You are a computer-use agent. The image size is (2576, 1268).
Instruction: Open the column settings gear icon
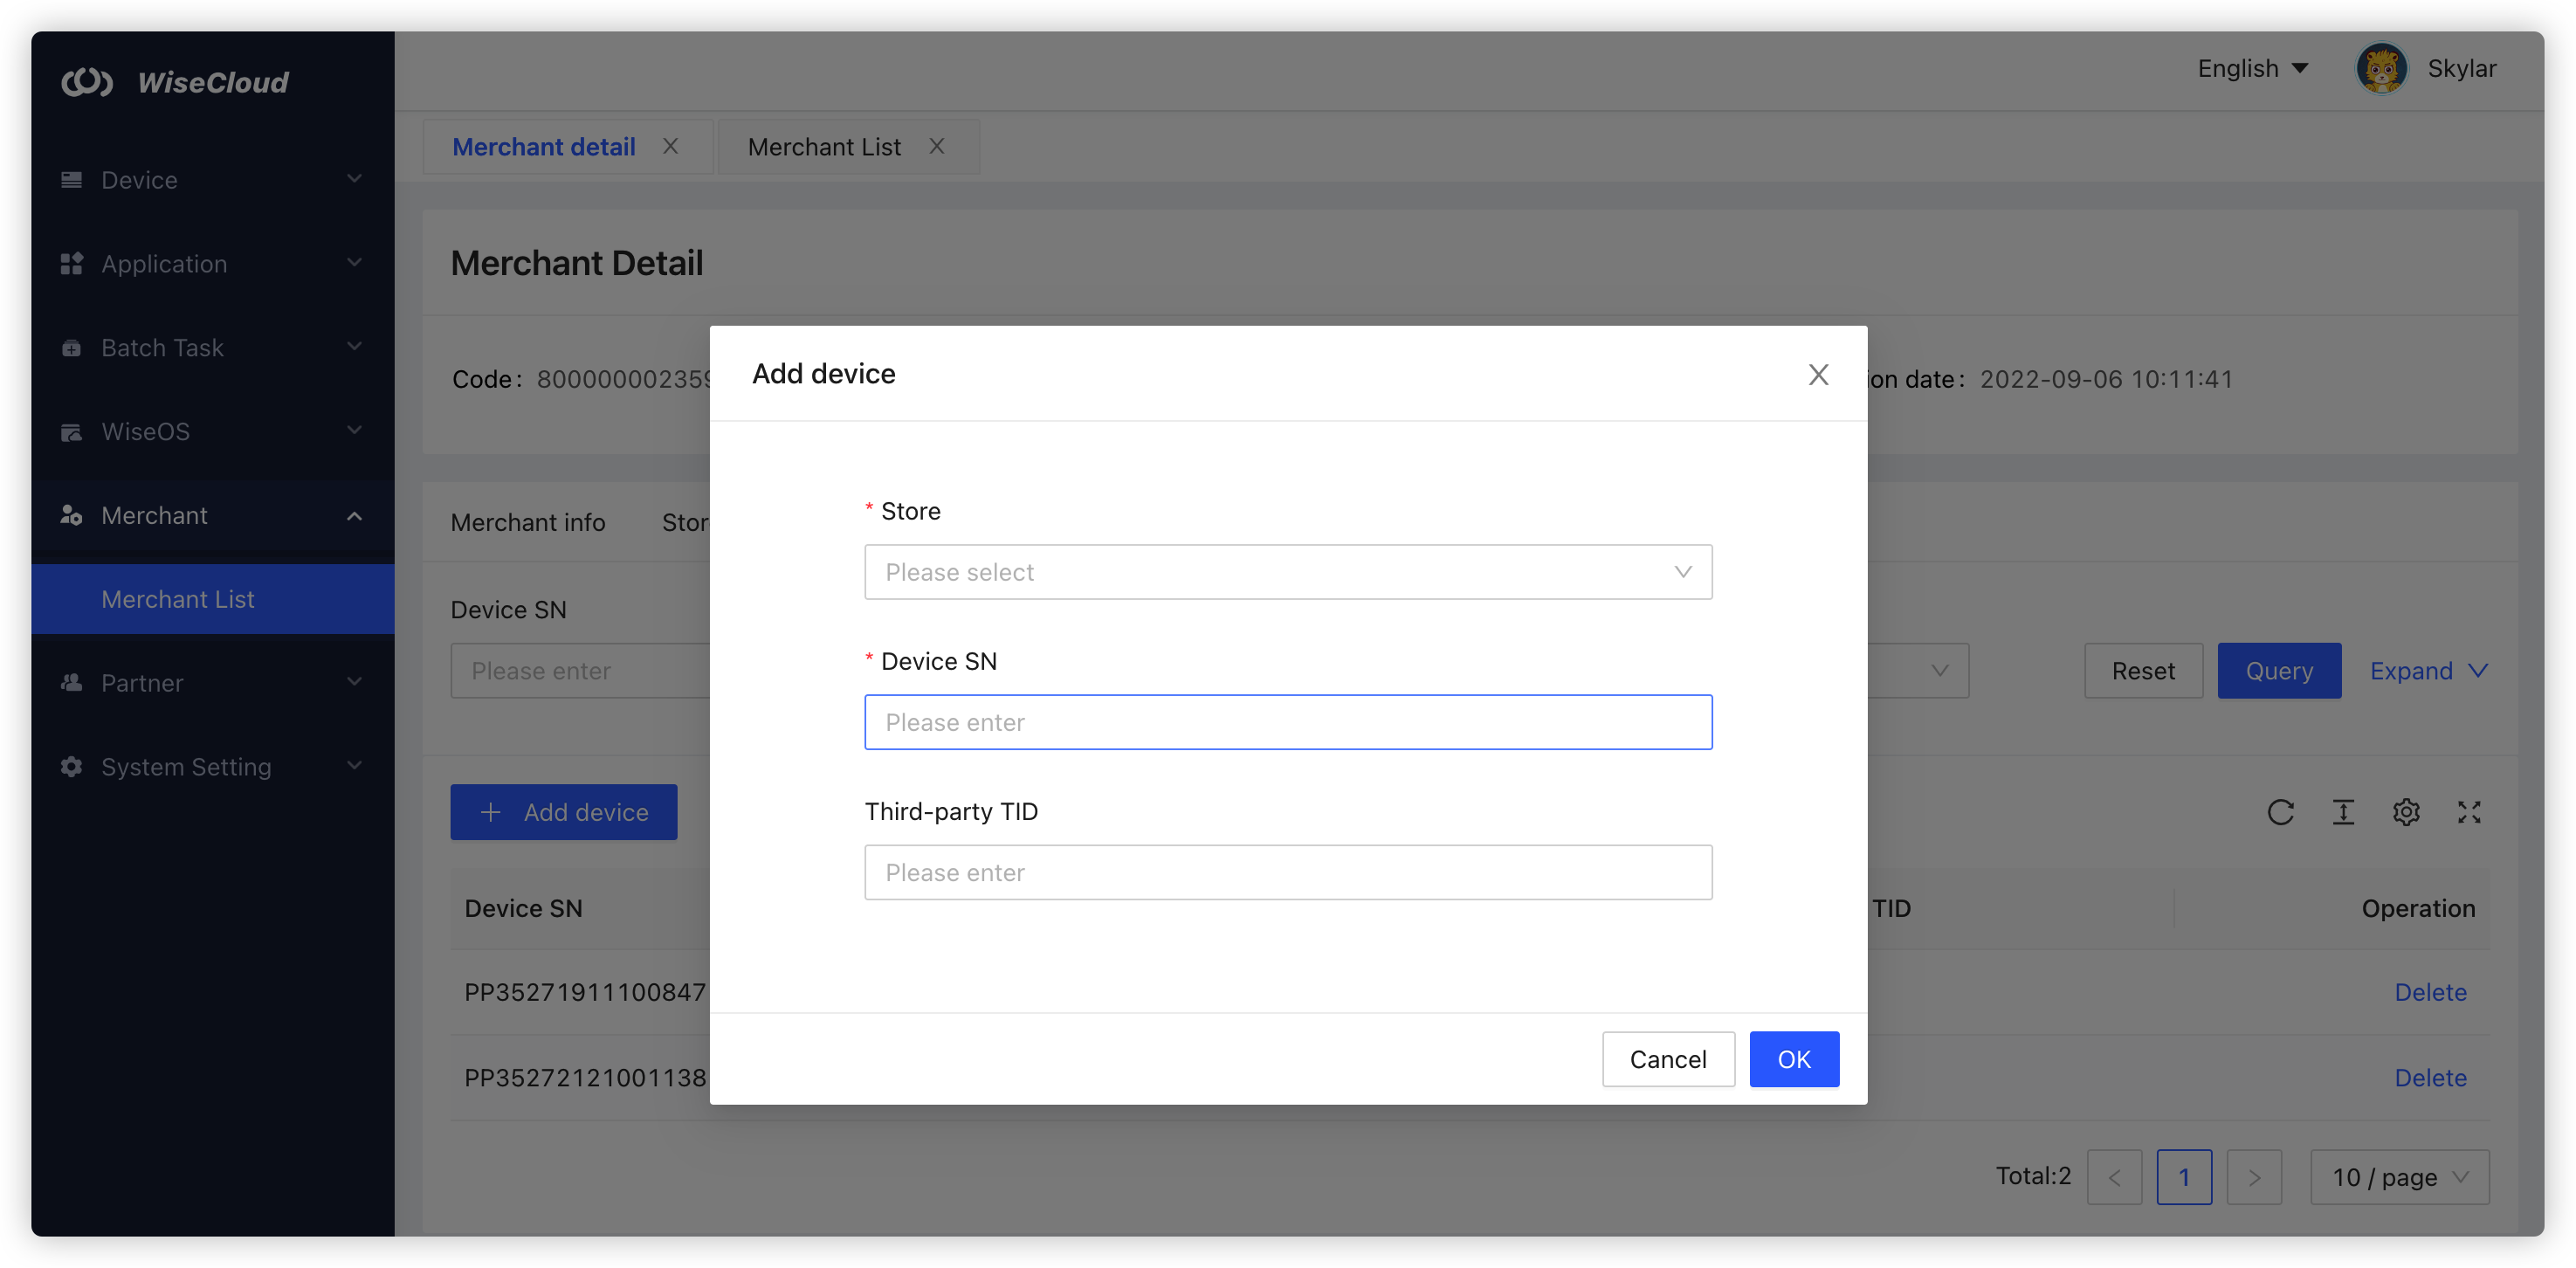(2406, 812)
